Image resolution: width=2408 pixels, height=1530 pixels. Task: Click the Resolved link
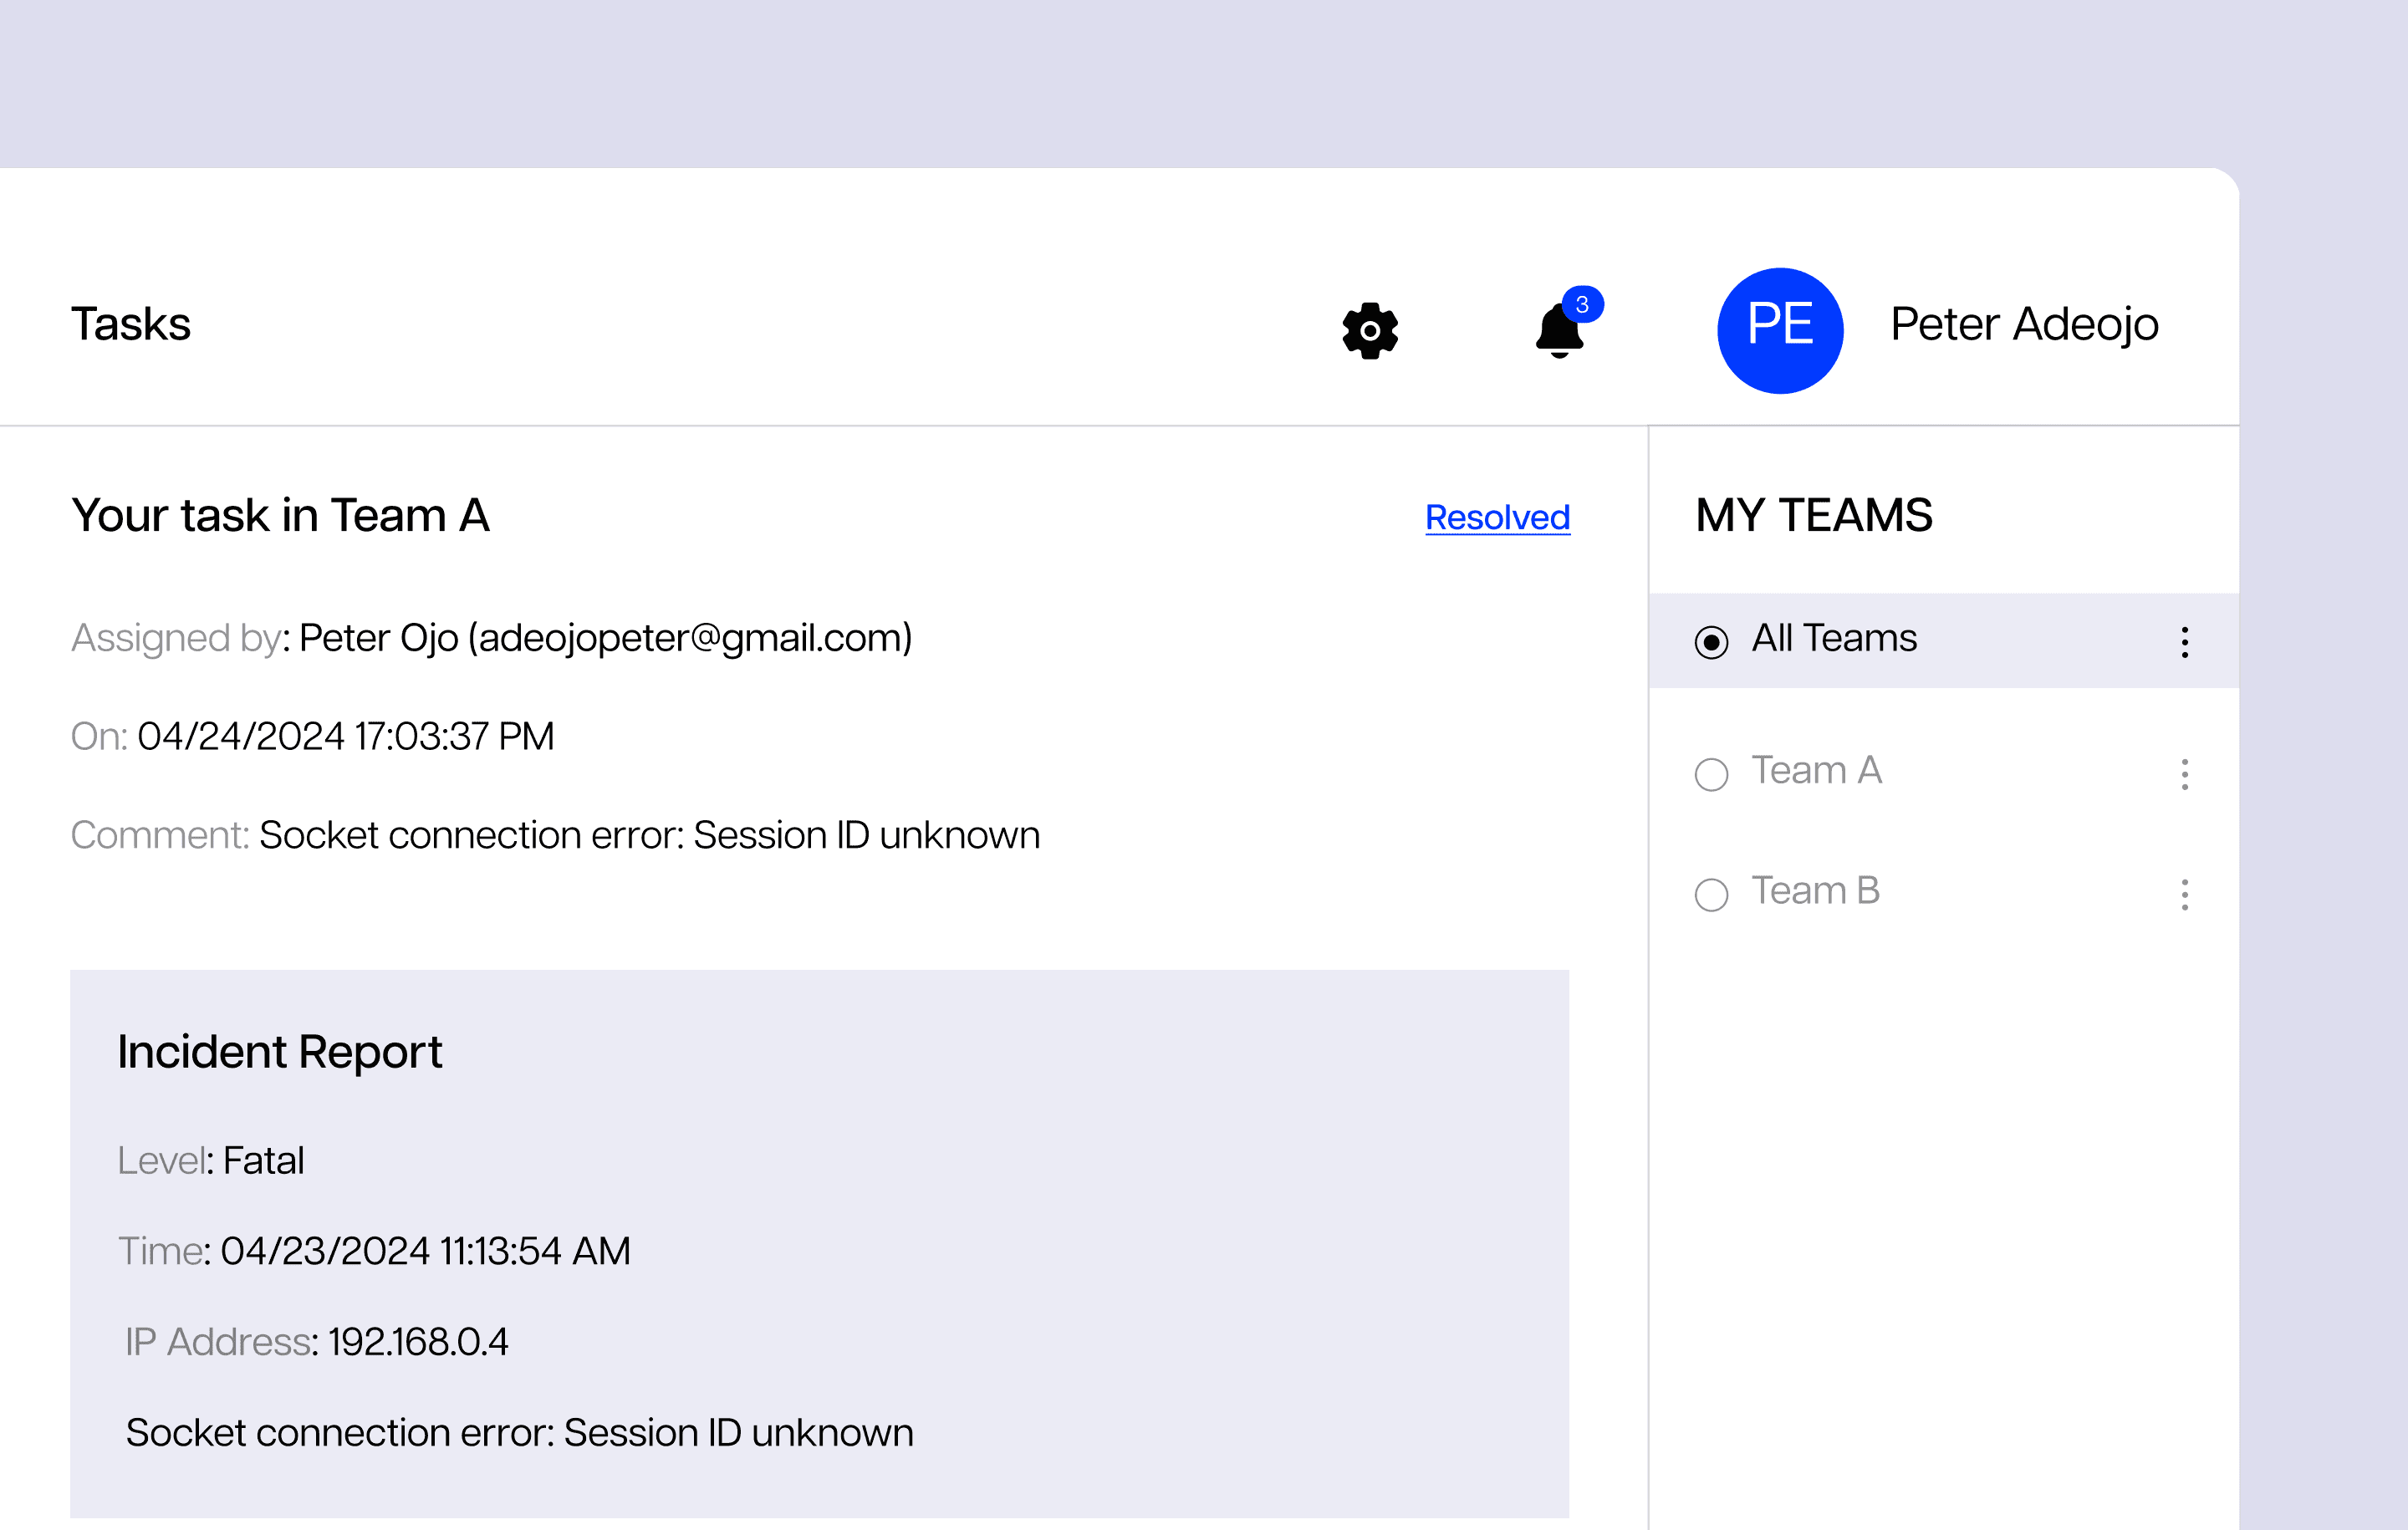[x=1497, y=518]
